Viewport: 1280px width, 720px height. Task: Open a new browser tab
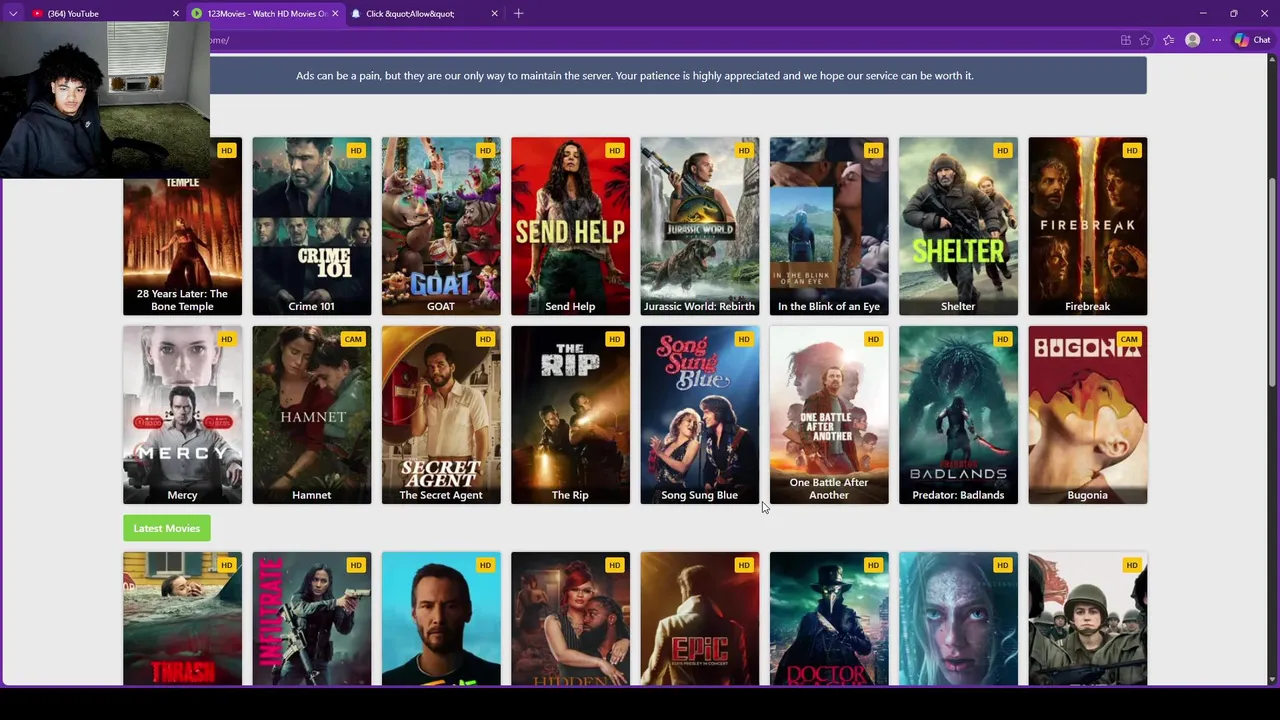point(518,13)
